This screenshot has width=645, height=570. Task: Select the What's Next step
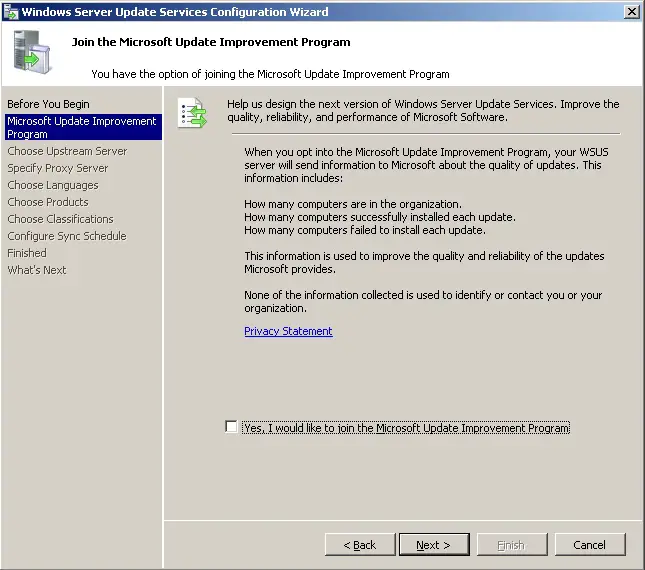pos(37,270)
